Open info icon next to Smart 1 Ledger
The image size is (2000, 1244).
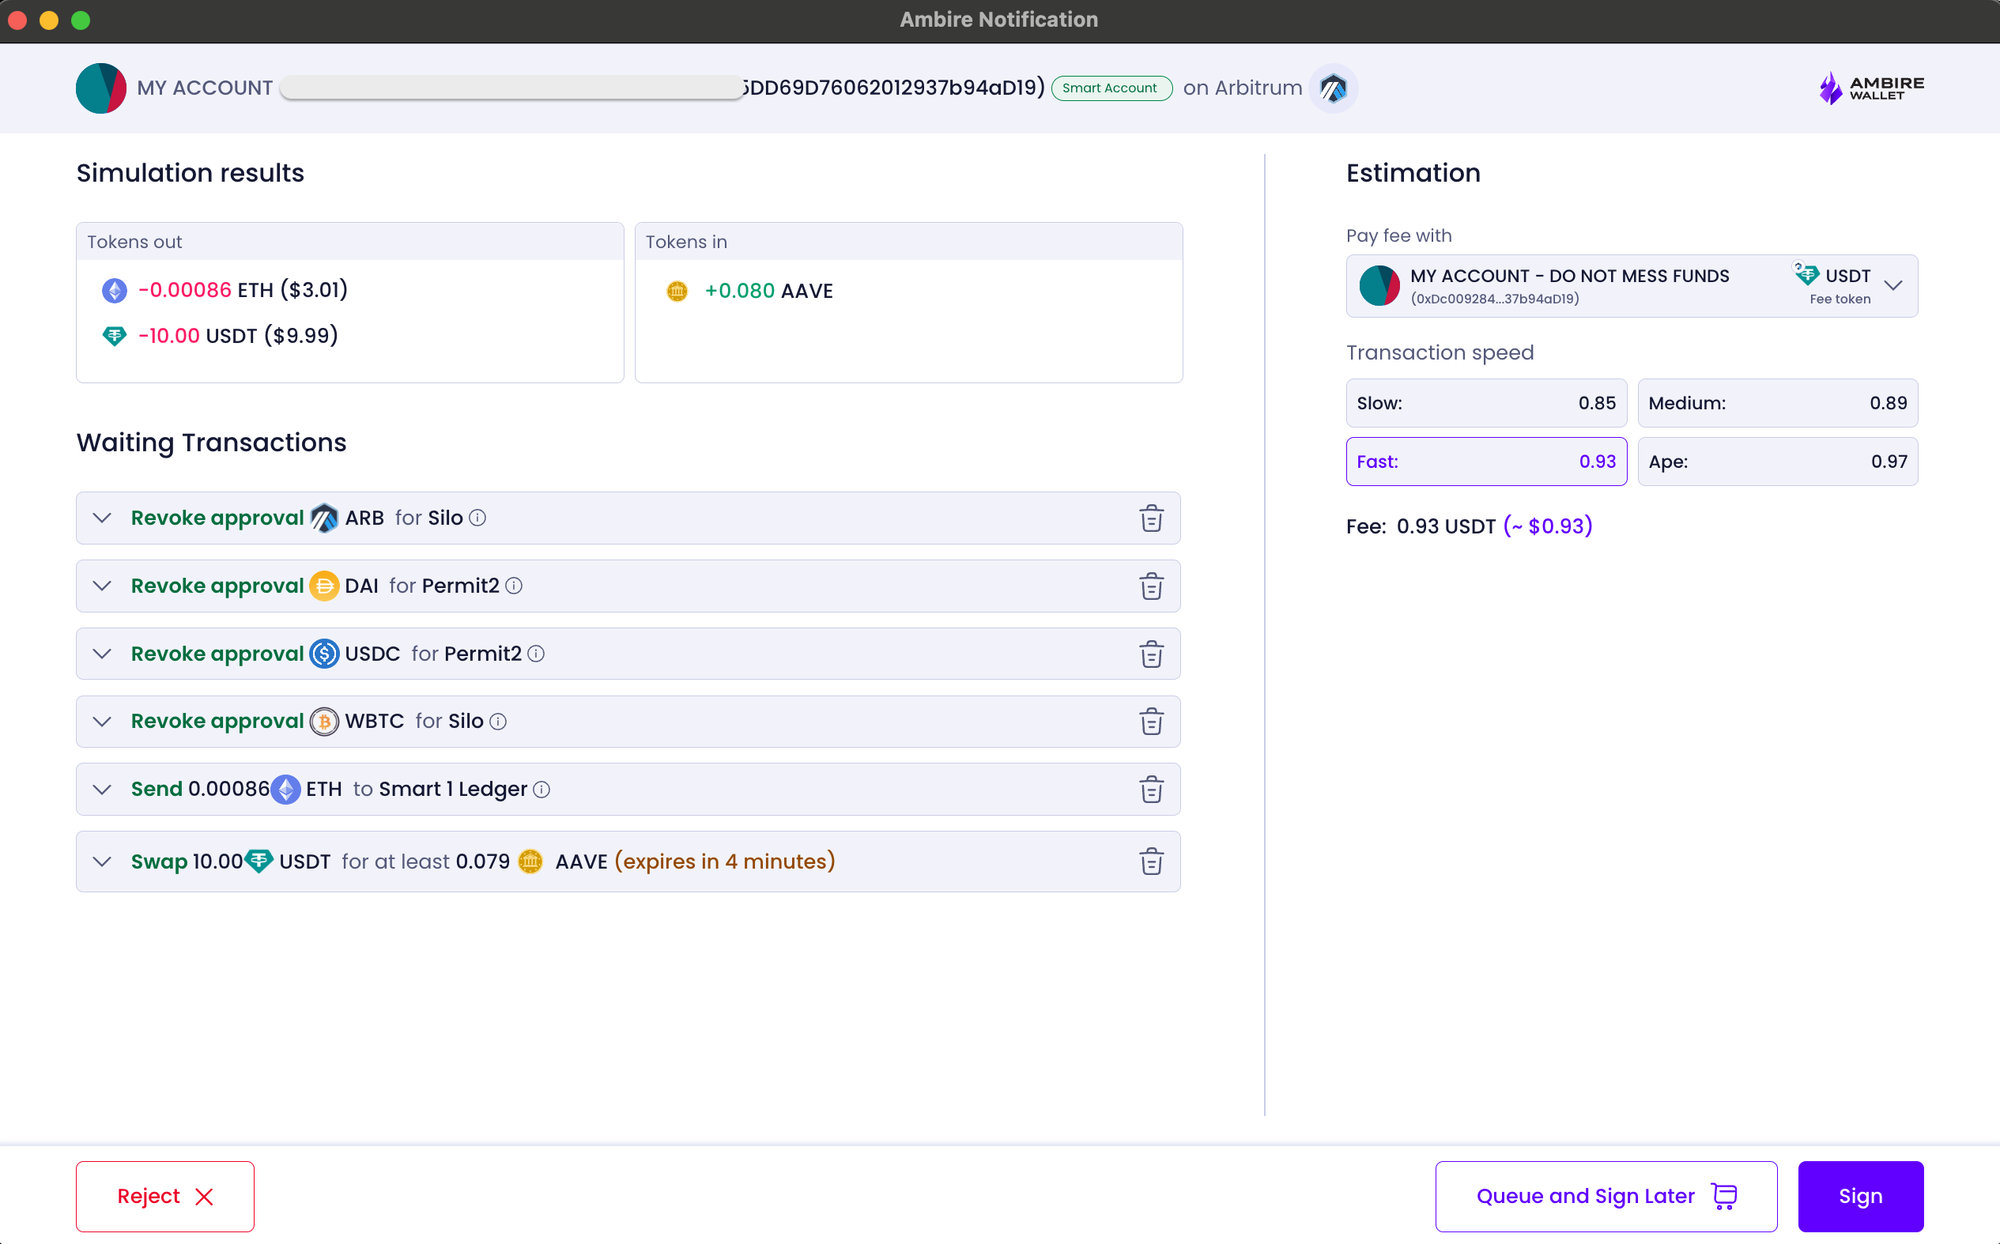click(542, 790)
